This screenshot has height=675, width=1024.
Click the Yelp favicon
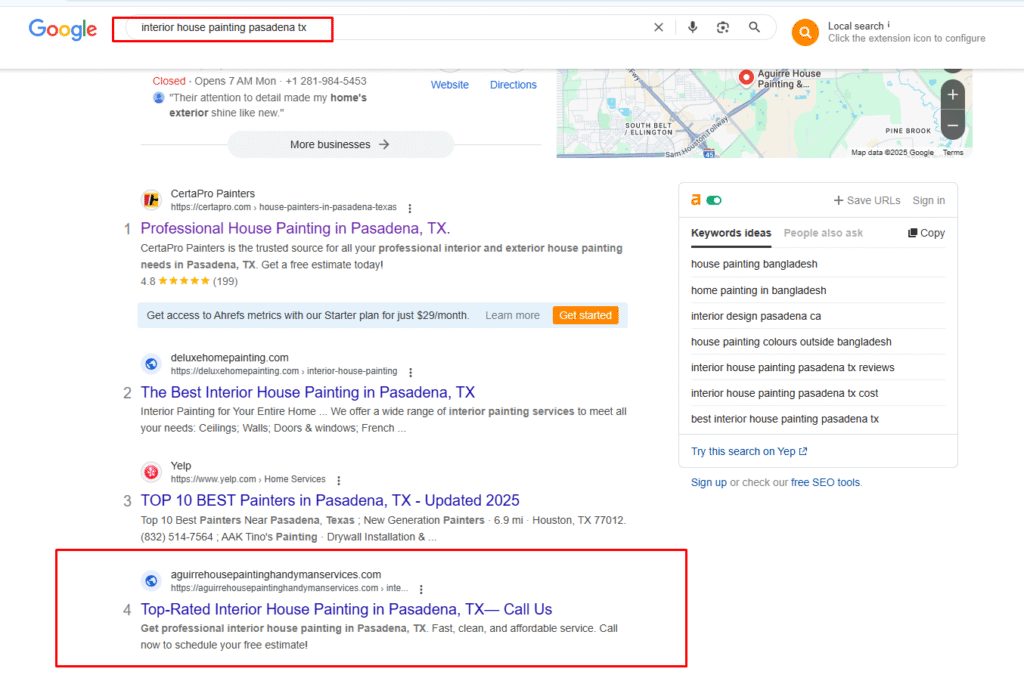pos(152,472)
